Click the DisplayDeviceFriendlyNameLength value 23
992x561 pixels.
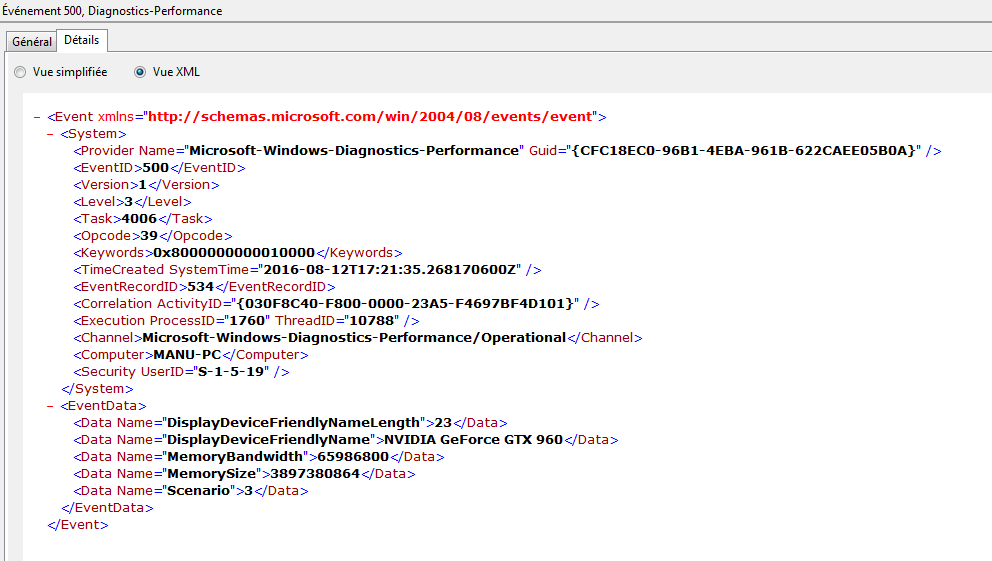coord(443,422)
